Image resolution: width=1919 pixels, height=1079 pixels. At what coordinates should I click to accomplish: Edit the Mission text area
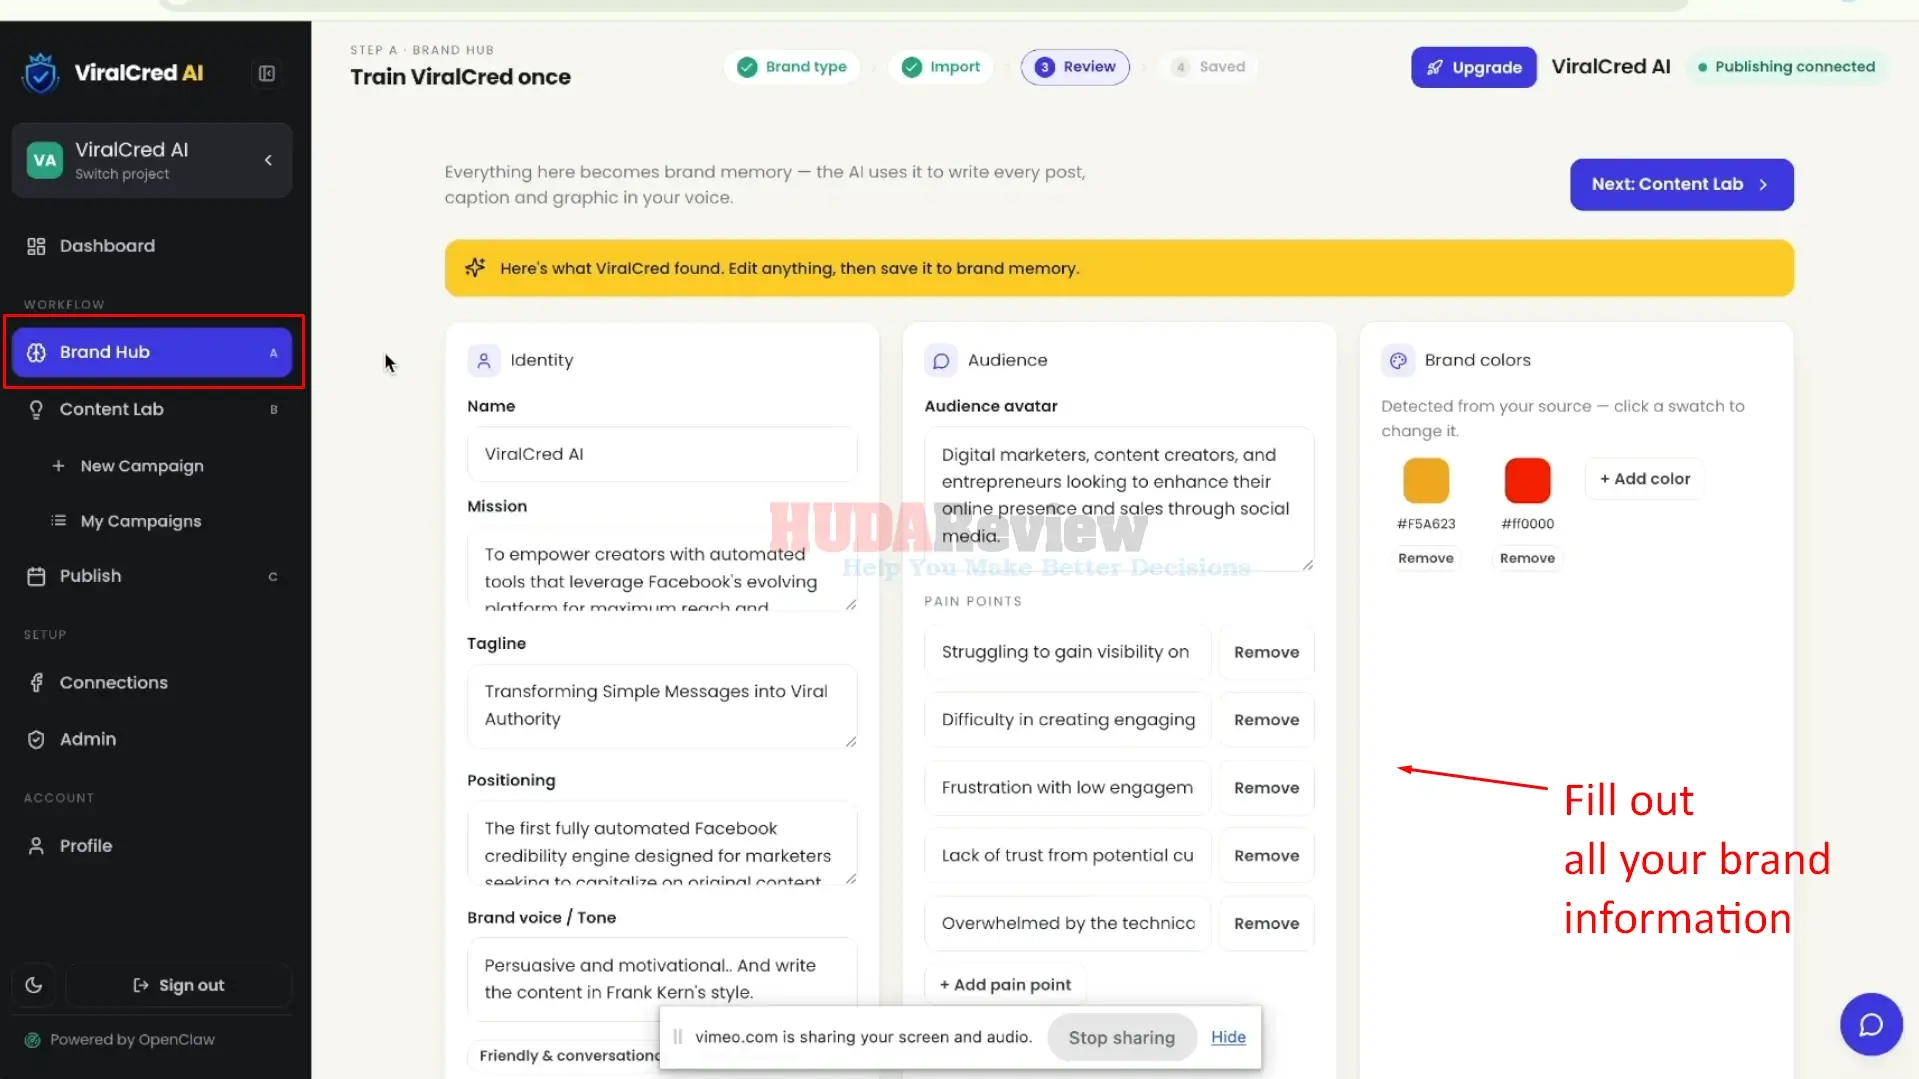pos(662,569)
